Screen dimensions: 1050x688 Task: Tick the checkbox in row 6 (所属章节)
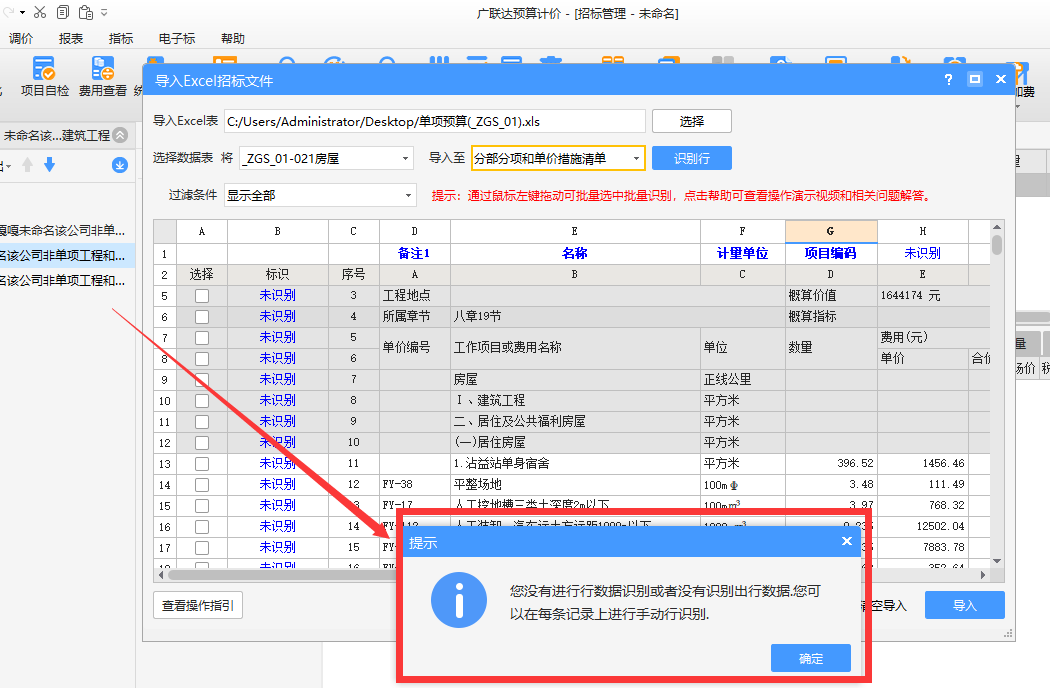pyautogui.click(x=202, y=316)
